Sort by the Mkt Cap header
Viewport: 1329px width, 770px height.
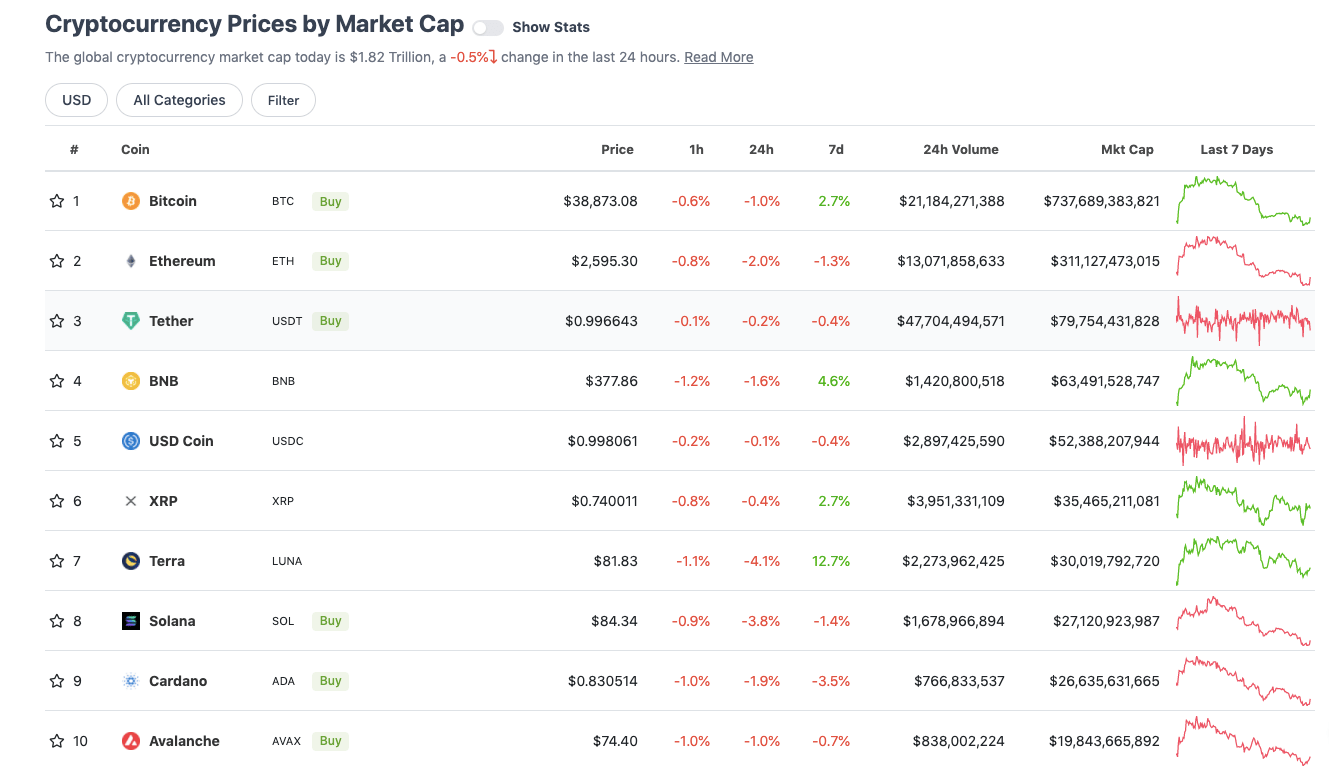coord(1127,149)
